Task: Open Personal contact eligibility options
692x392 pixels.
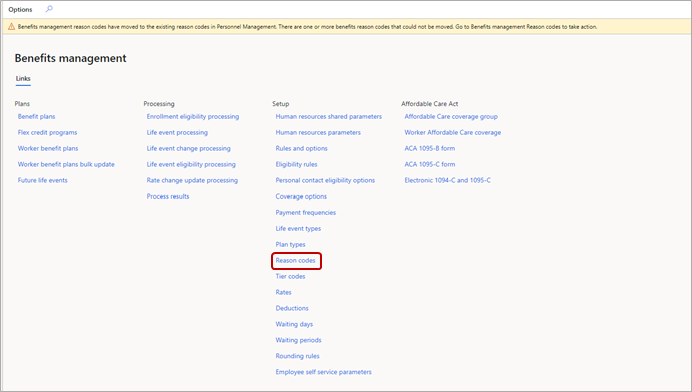Action: pos(325,180)
